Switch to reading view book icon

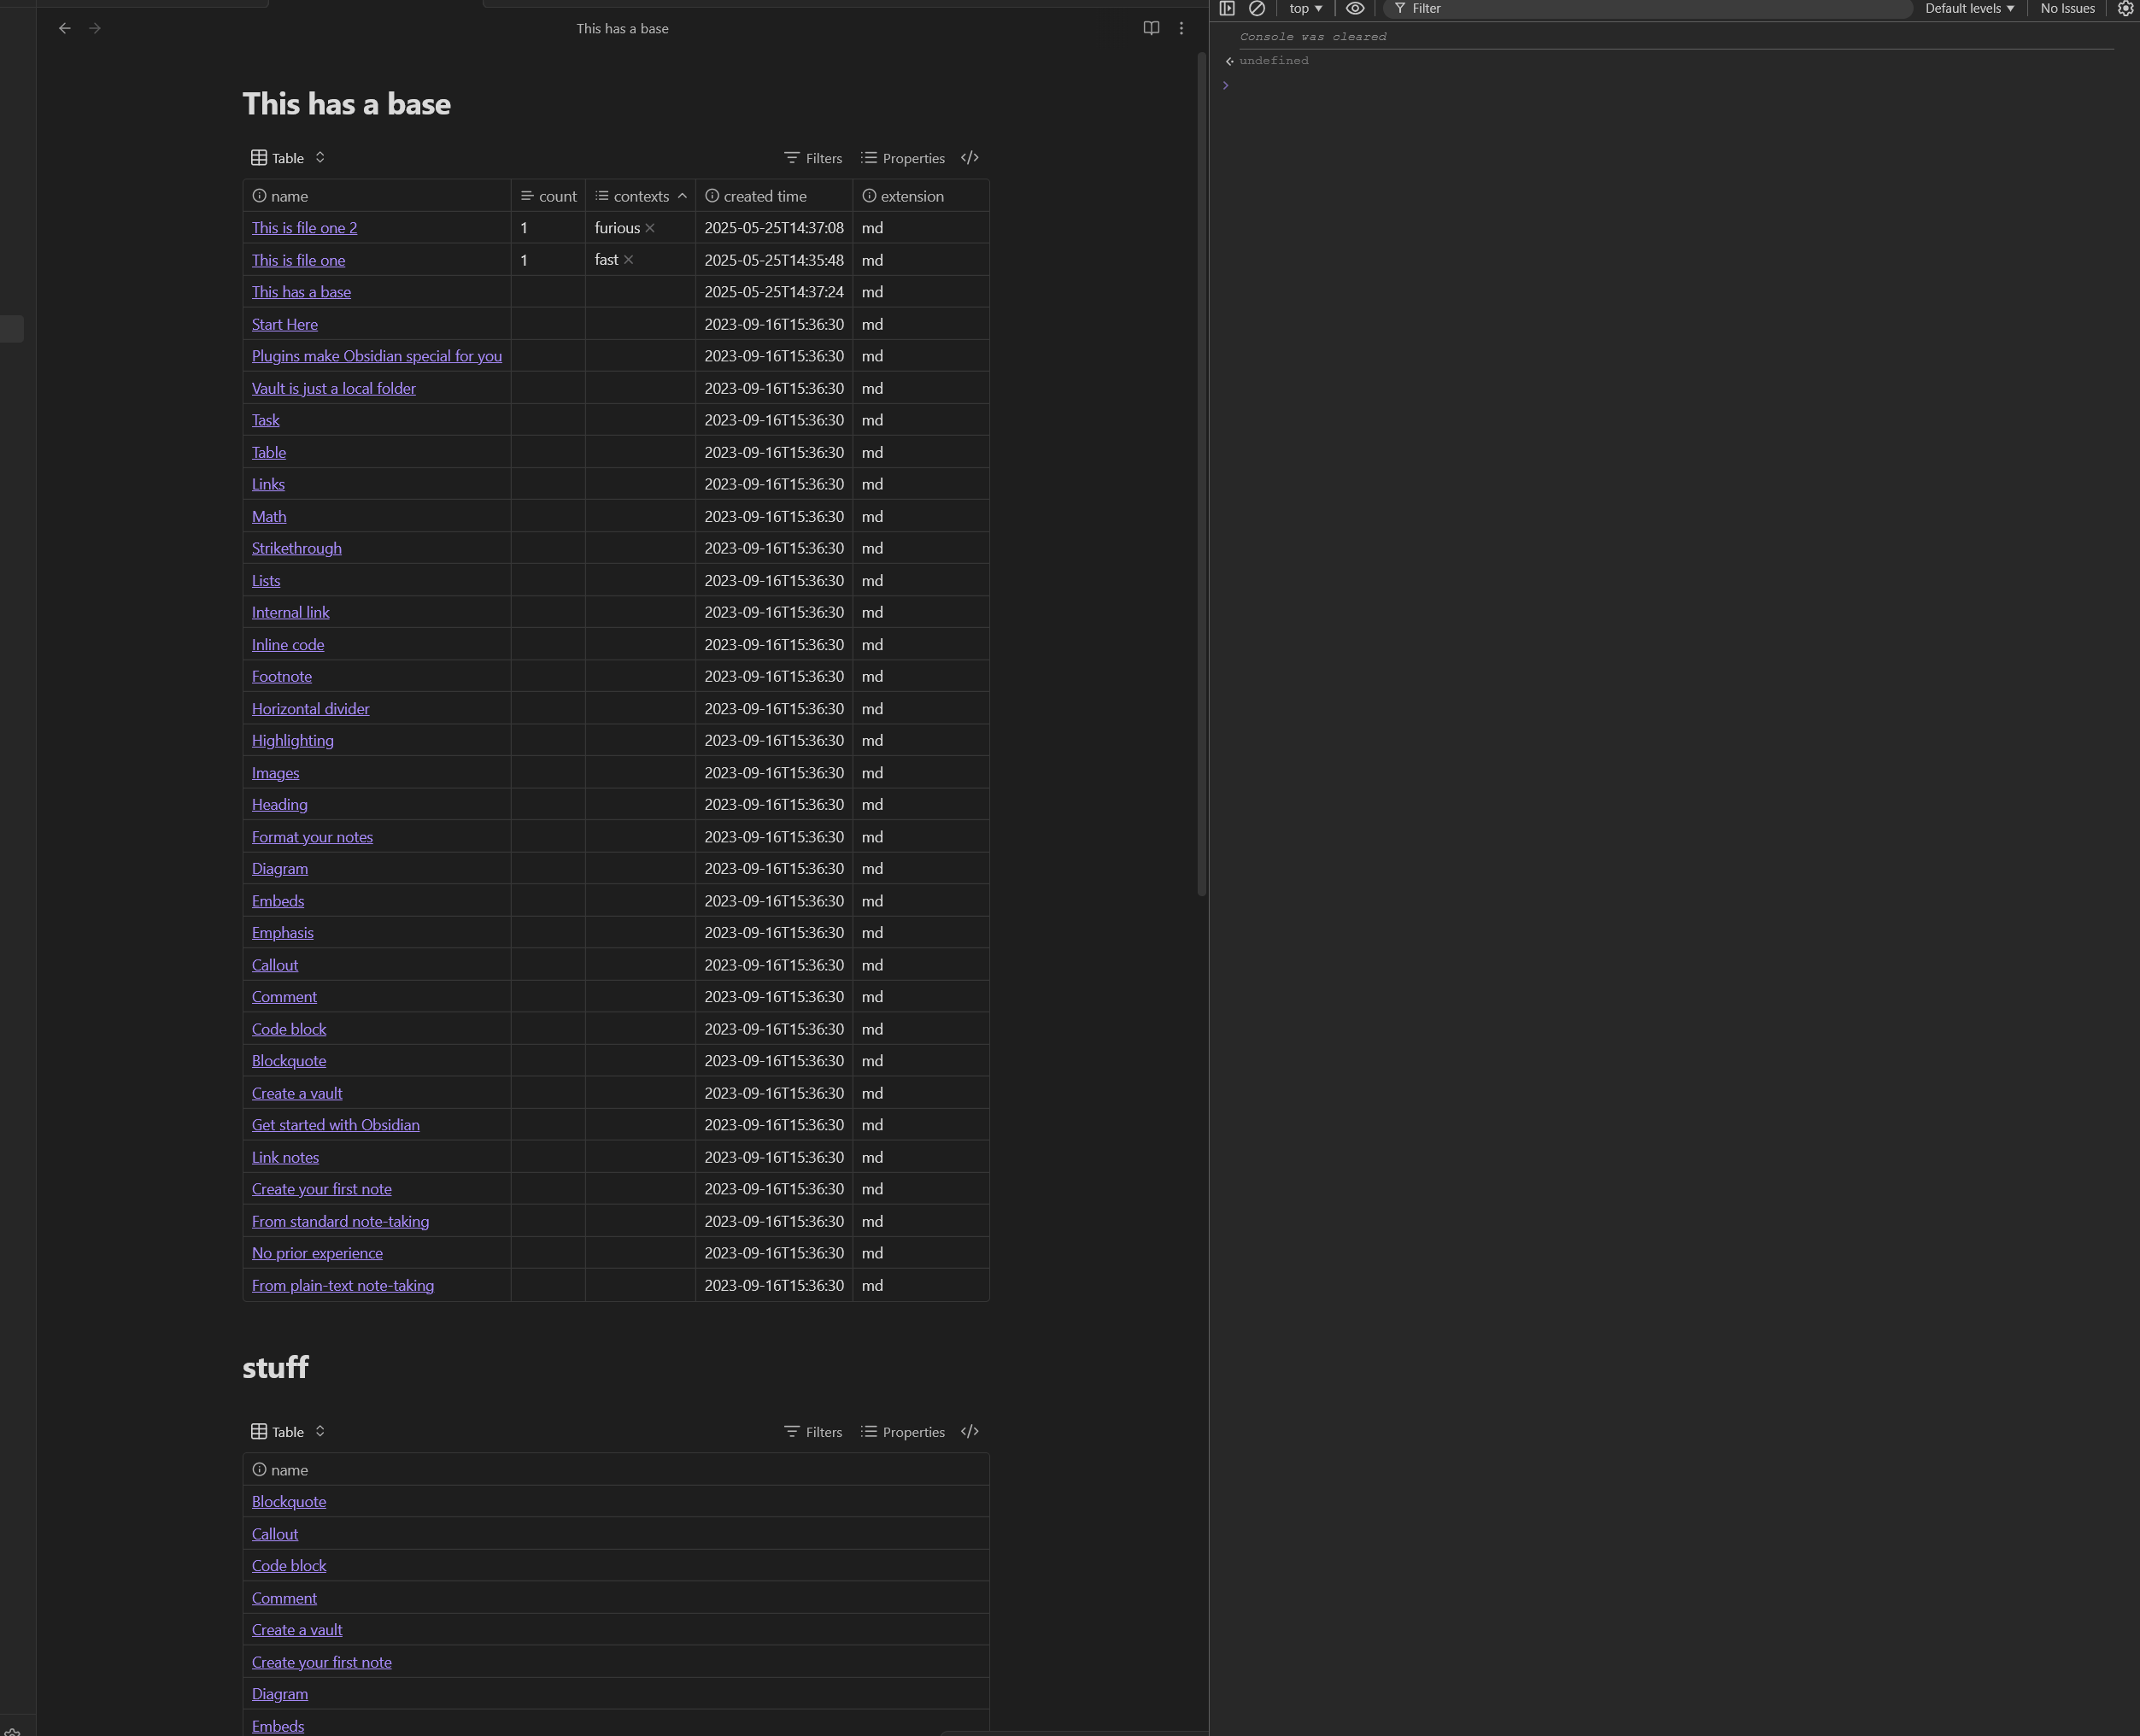point(1151,28)
